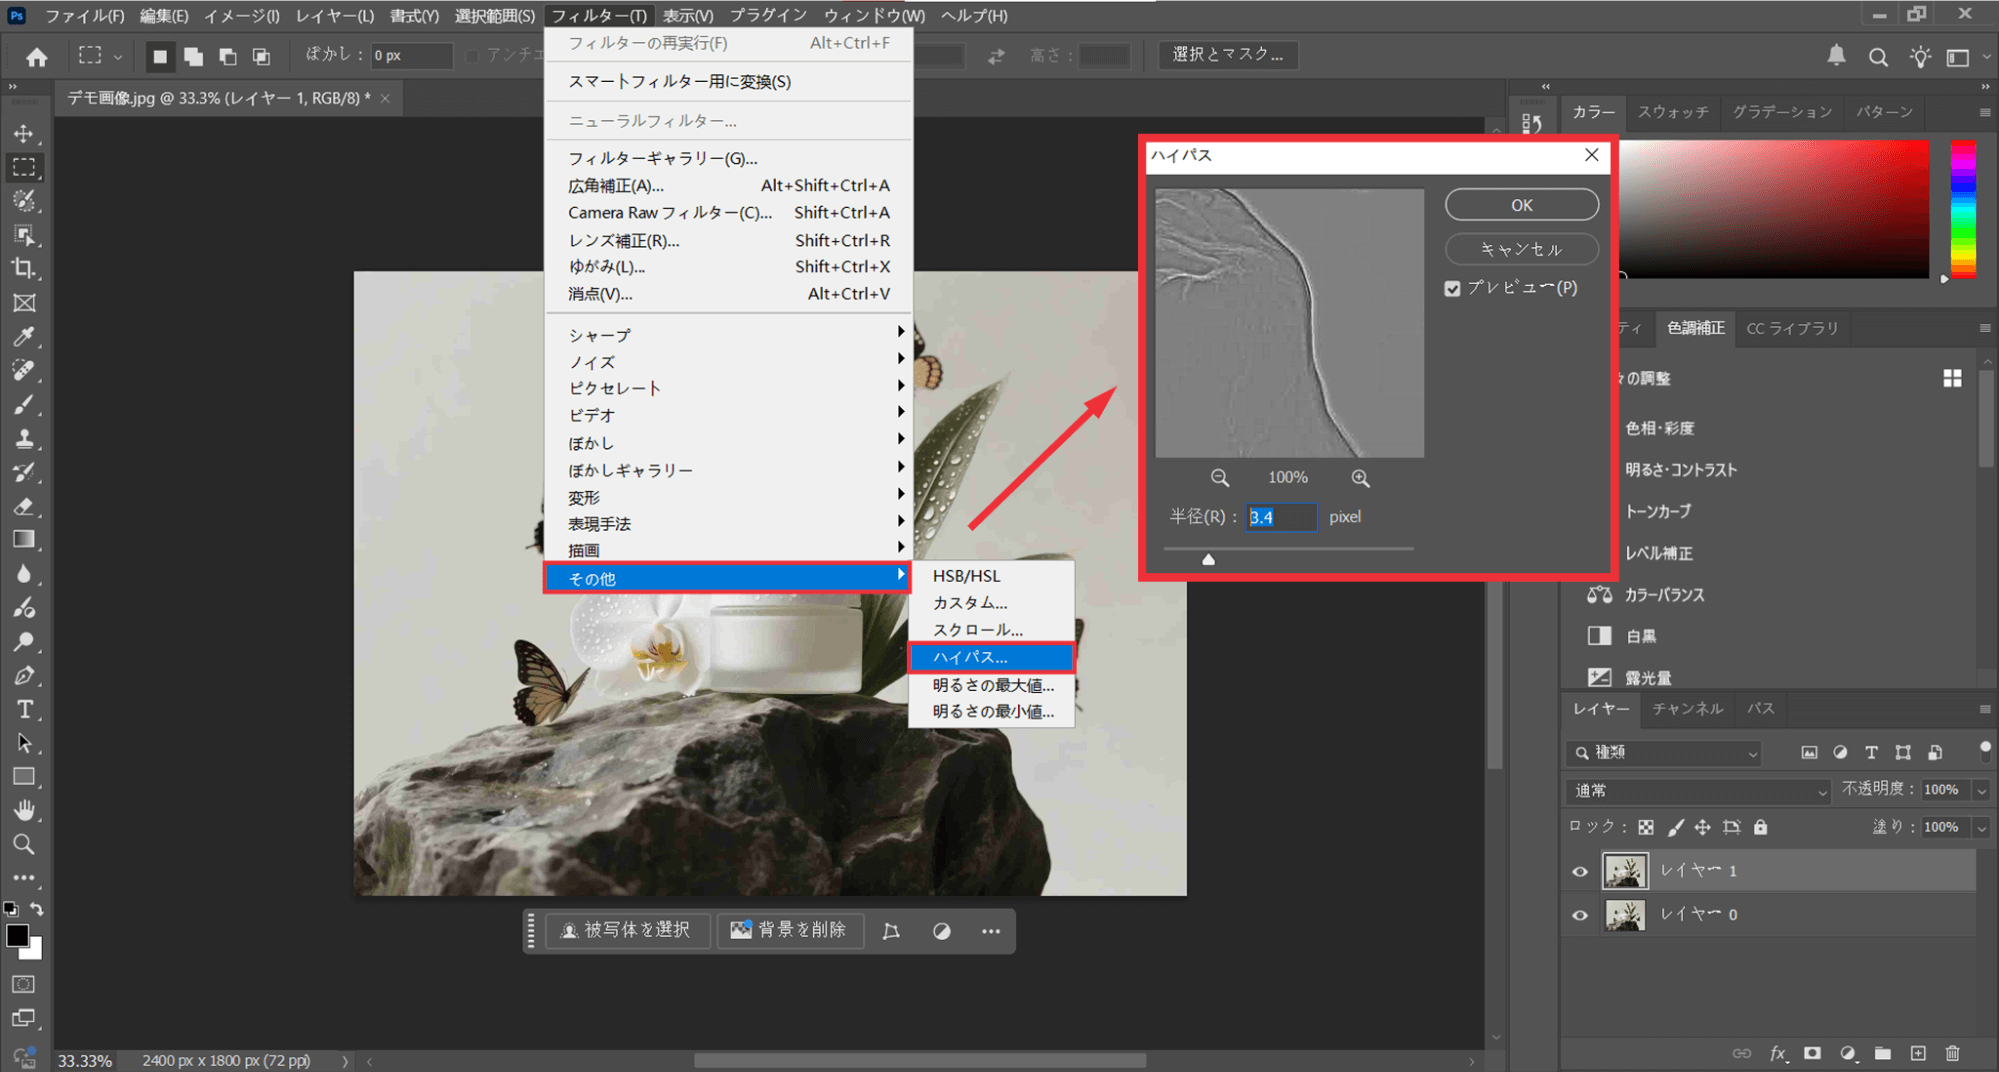Click the hue spectrum strip
This screenshot has height=1072, width=1999.
(1963, 209)
